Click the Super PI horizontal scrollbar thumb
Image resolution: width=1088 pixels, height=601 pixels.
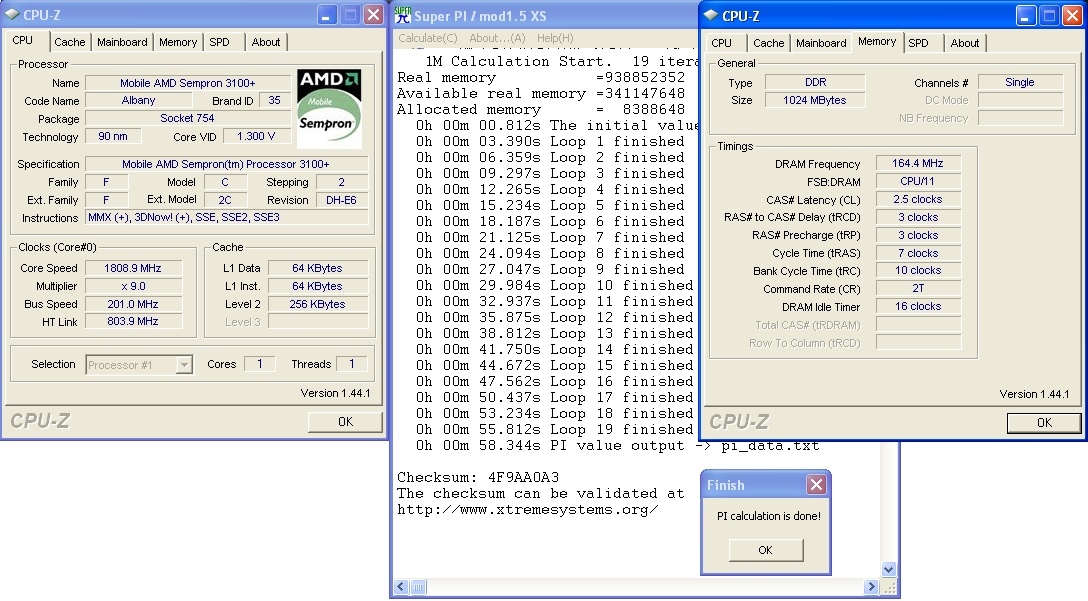(x=418, y=587)
